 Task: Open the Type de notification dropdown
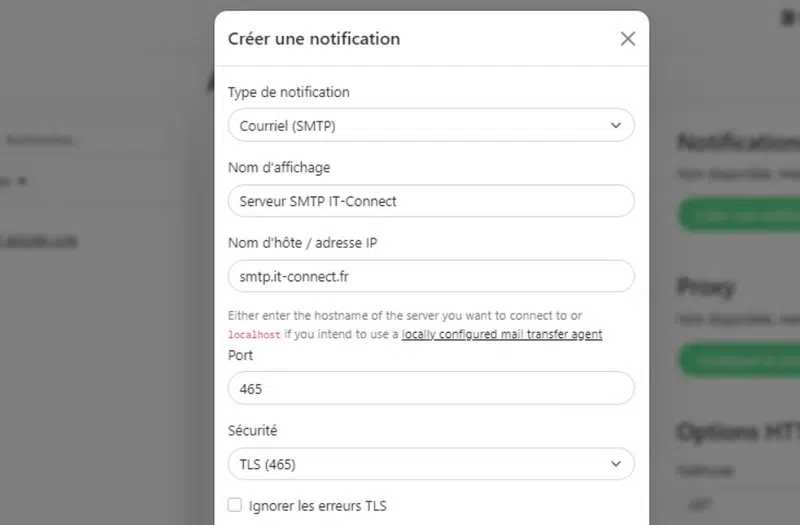pyautogui.click(x=430, y=125)
